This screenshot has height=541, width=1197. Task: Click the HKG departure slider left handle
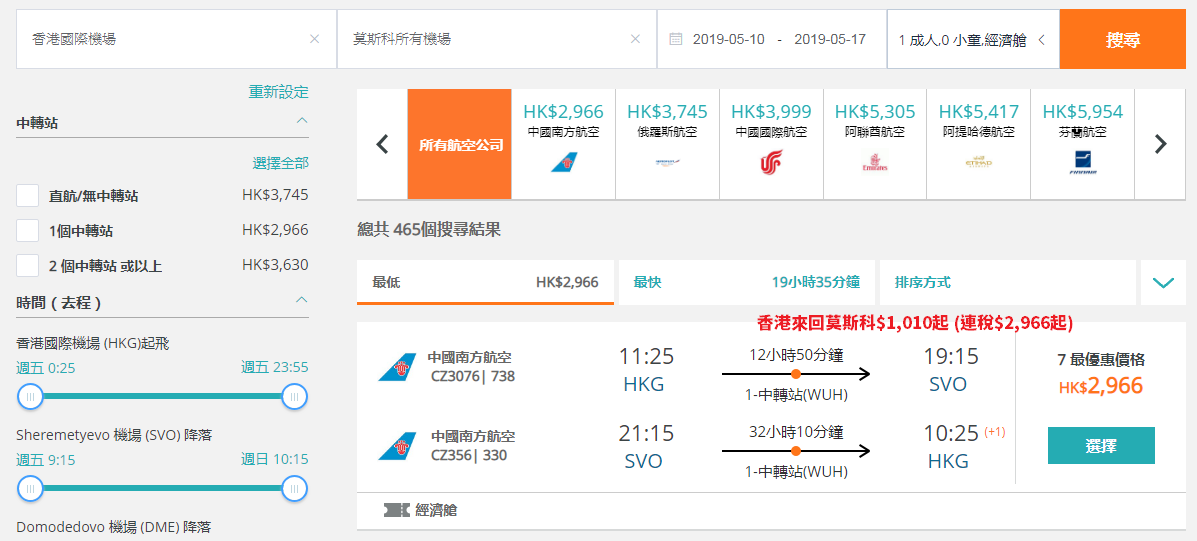(31, 397)
